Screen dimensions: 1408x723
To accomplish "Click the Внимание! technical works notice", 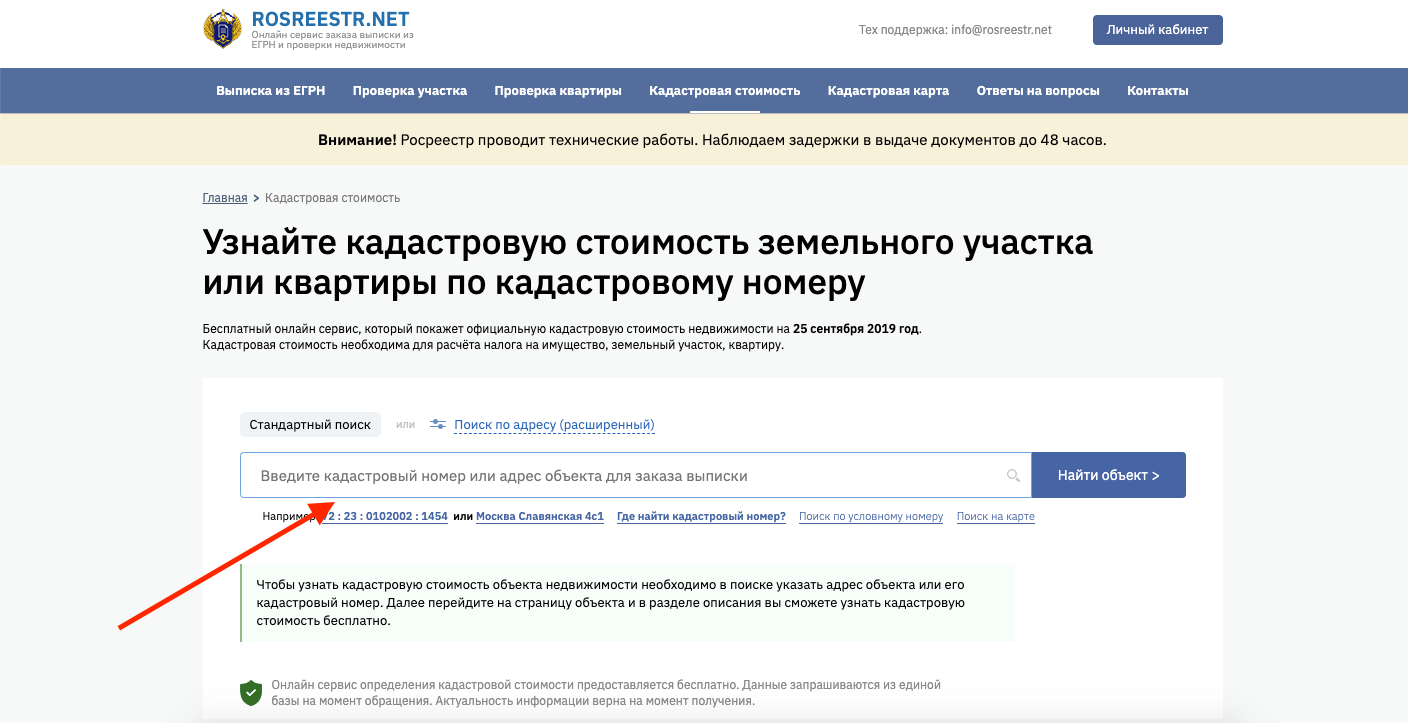I will click(712, 140).
